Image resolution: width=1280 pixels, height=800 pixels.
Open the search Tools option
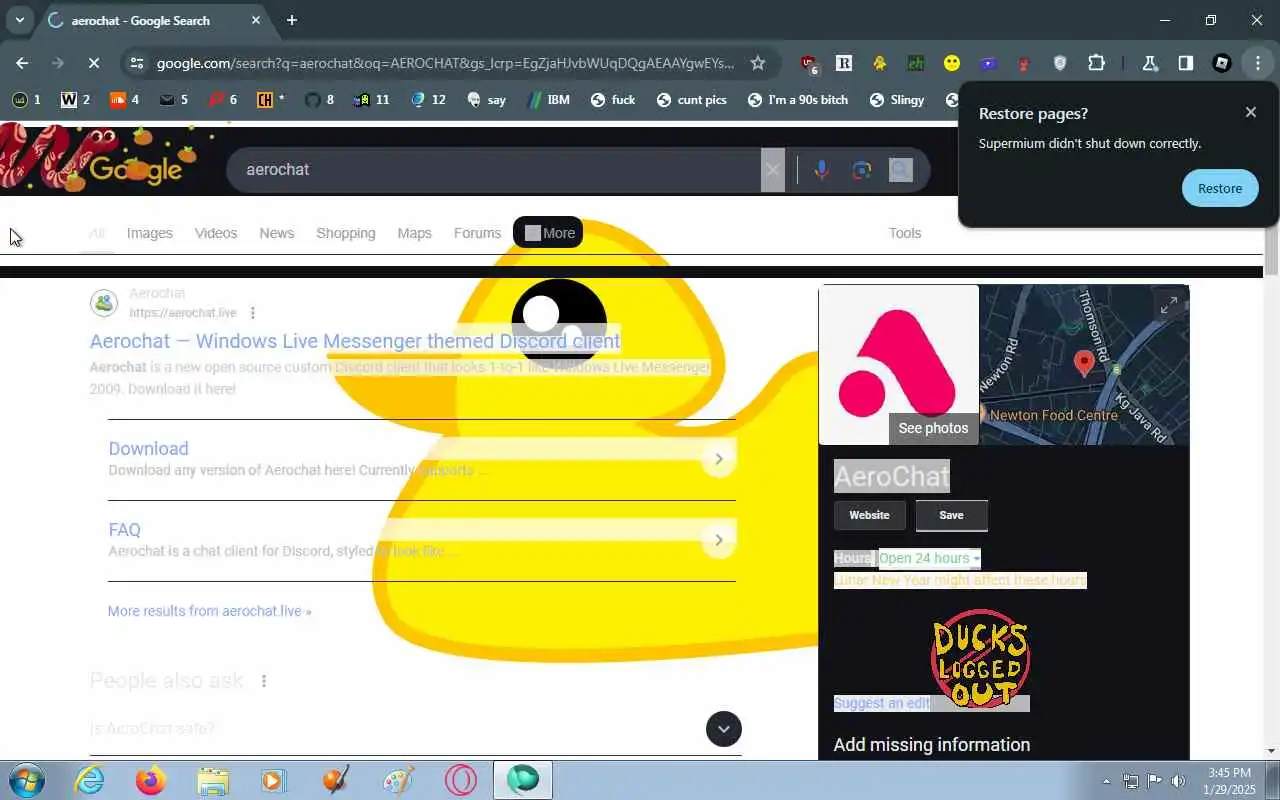click(x=905, y=233)
